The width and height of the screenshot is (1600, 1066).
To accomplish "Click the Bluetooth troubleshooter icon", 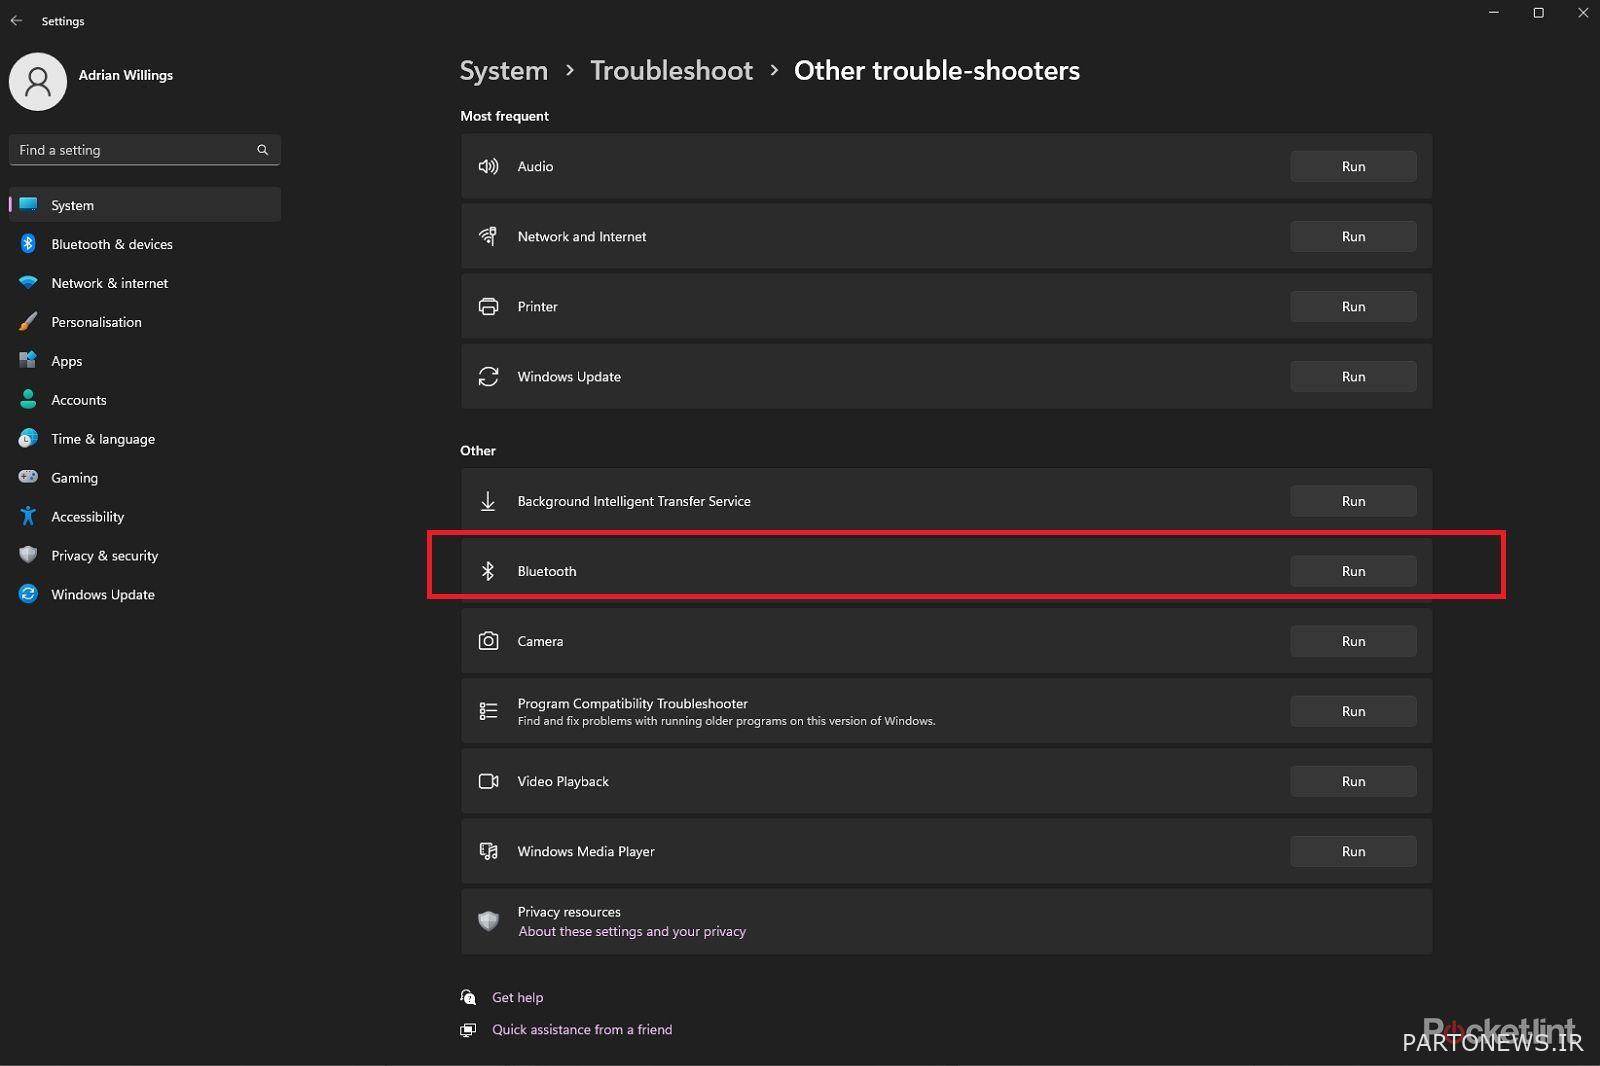I will click(488, 571).
